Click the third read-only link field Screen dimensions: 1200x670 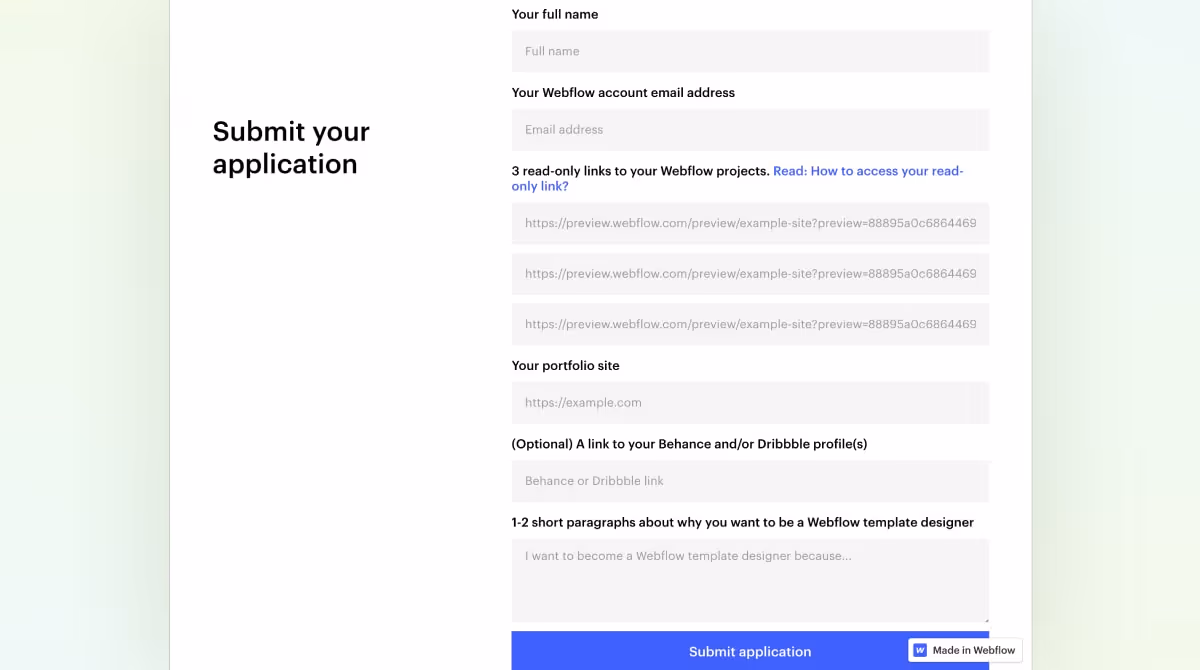tap(750, 323)
